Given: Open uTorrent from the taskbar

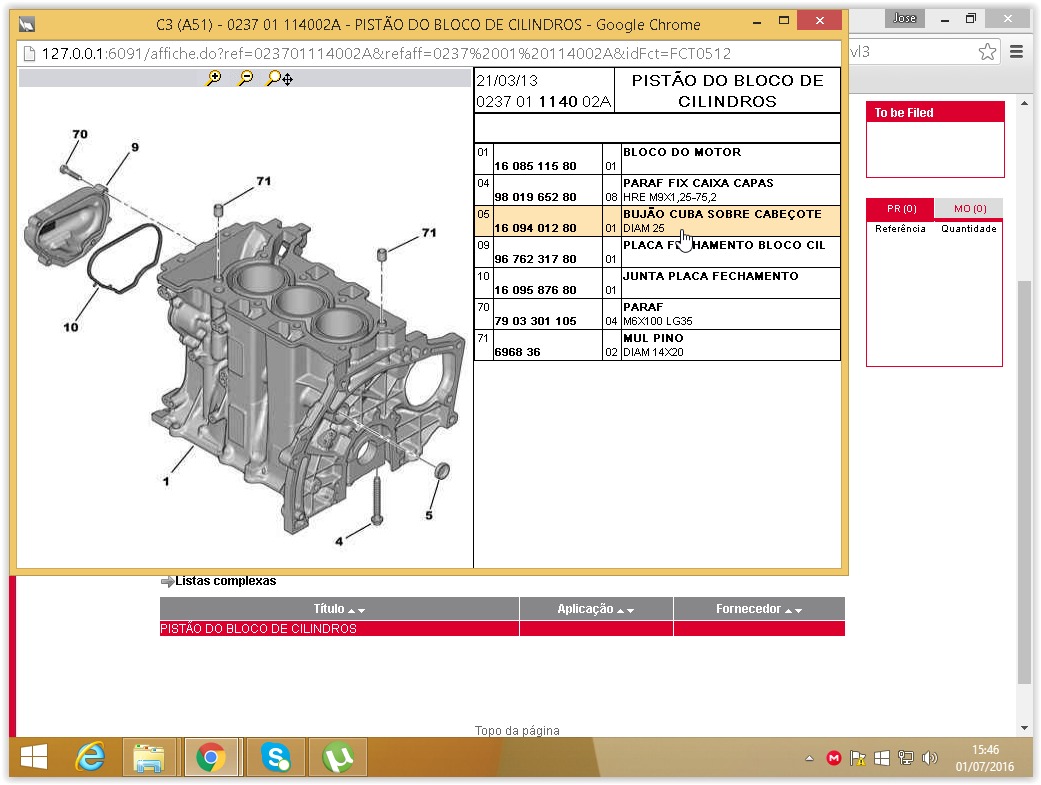Looking at the screenshot, I should coord(337,757).
